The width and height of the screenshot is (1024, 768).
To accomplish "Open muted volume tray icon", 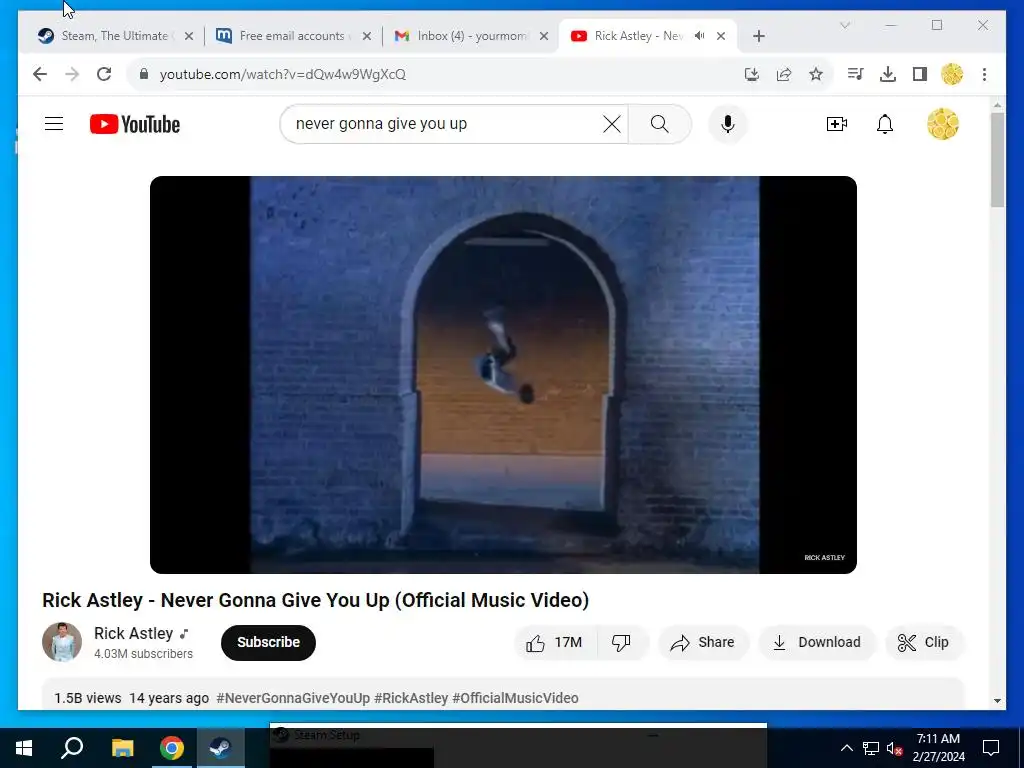I will 895,748.
